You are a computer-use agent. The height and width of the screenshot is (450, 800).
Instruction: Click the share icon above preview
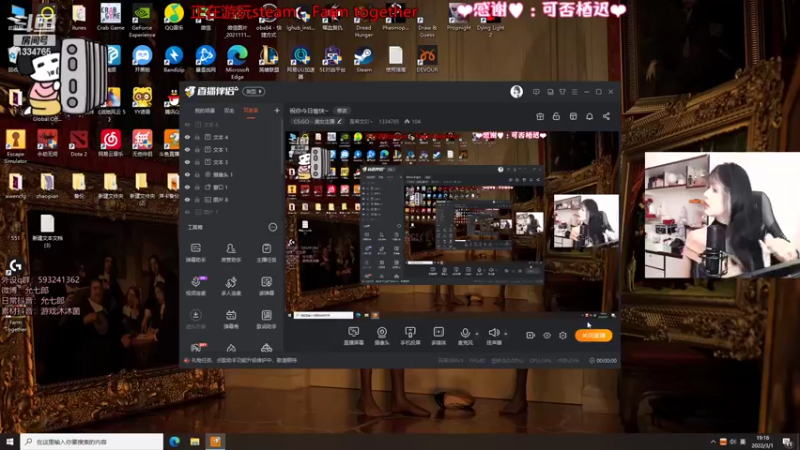pos(606,116)
